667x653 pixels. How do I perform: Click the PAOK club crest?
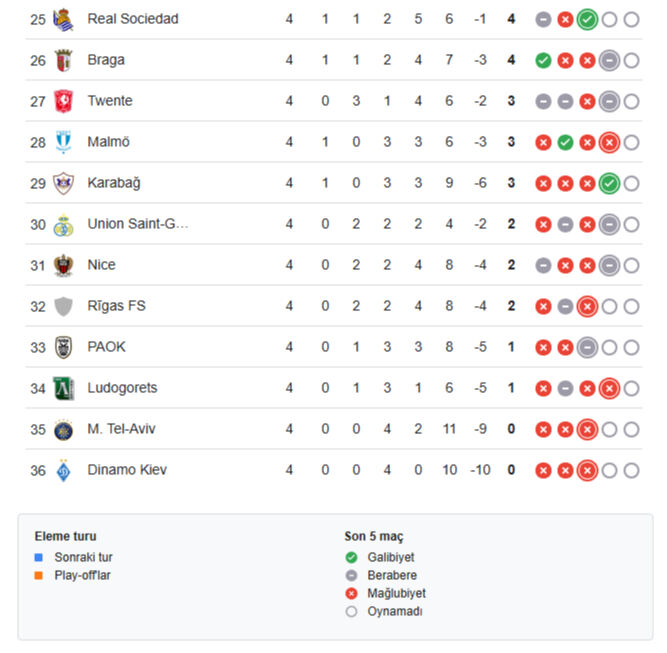pos(64,347)
